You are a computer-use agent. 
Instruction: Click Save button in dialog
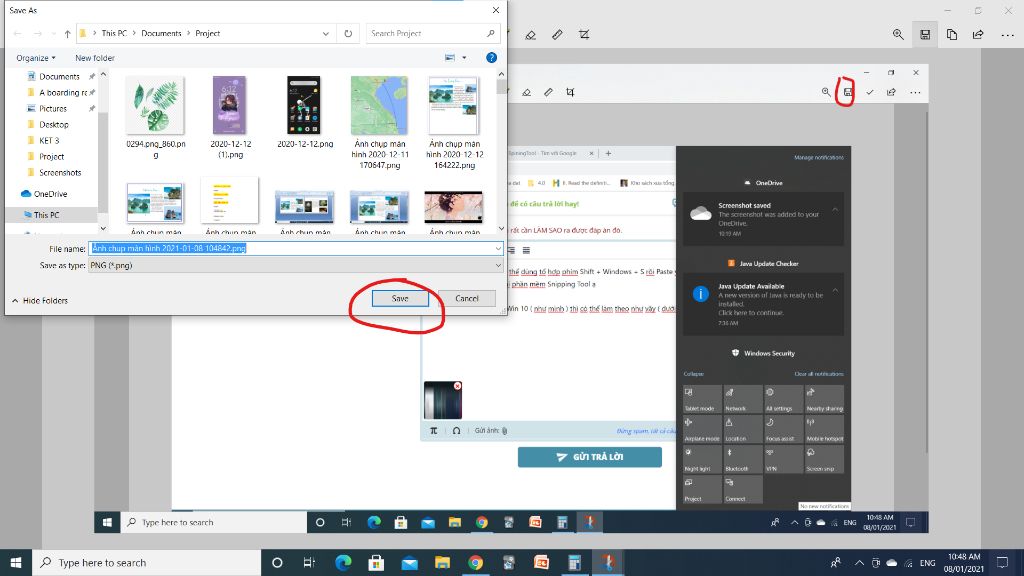[400, 298]
